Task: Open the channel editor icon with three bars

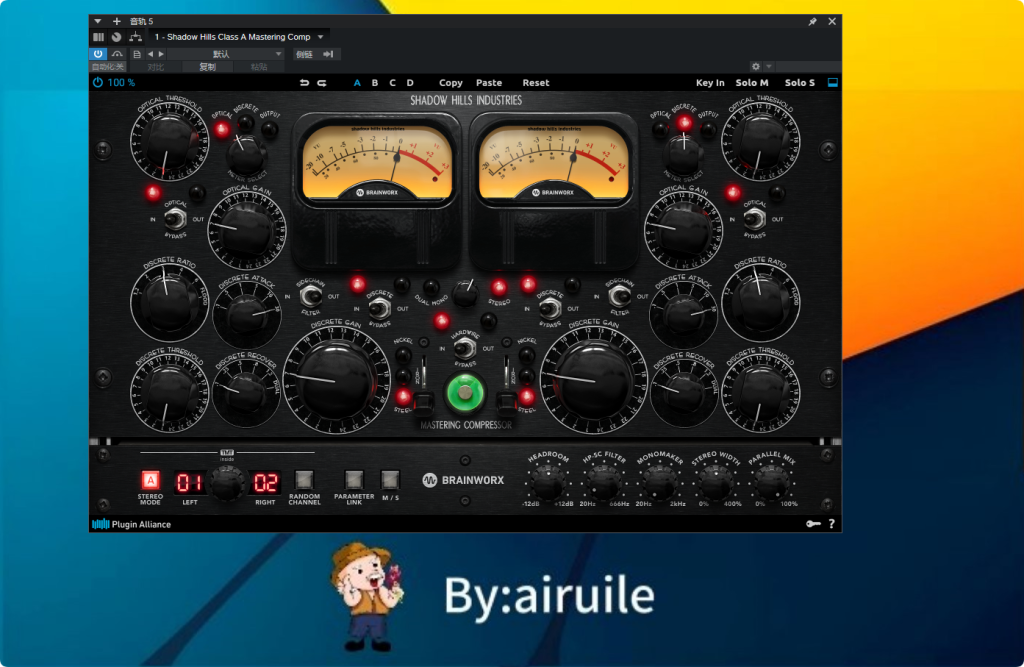Action: (x=99, y=37)
